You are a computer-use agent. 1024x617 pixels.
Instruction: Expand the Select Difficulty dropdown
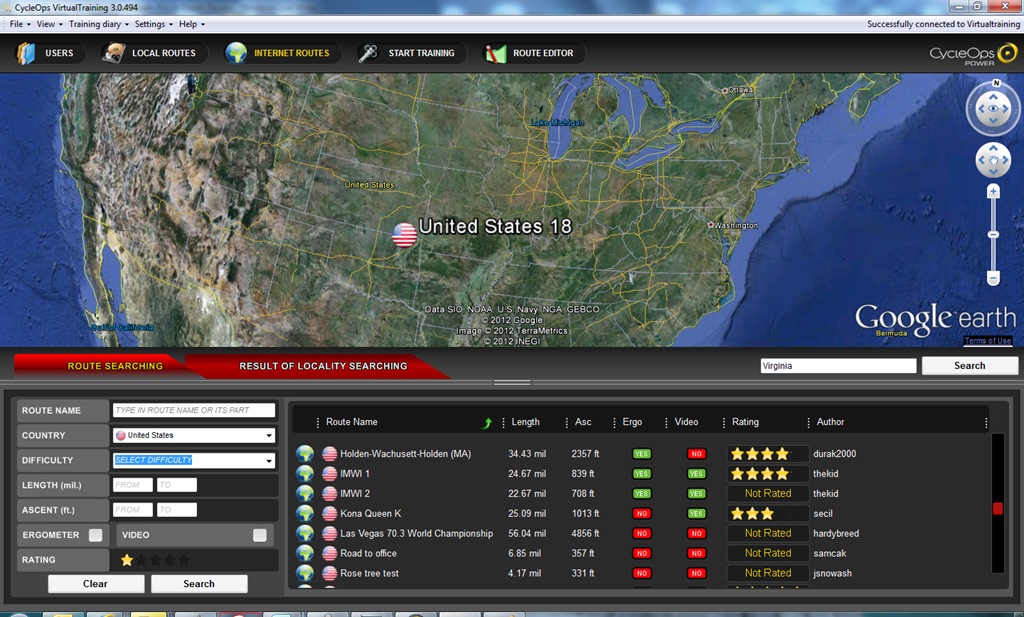click(194, 460)
